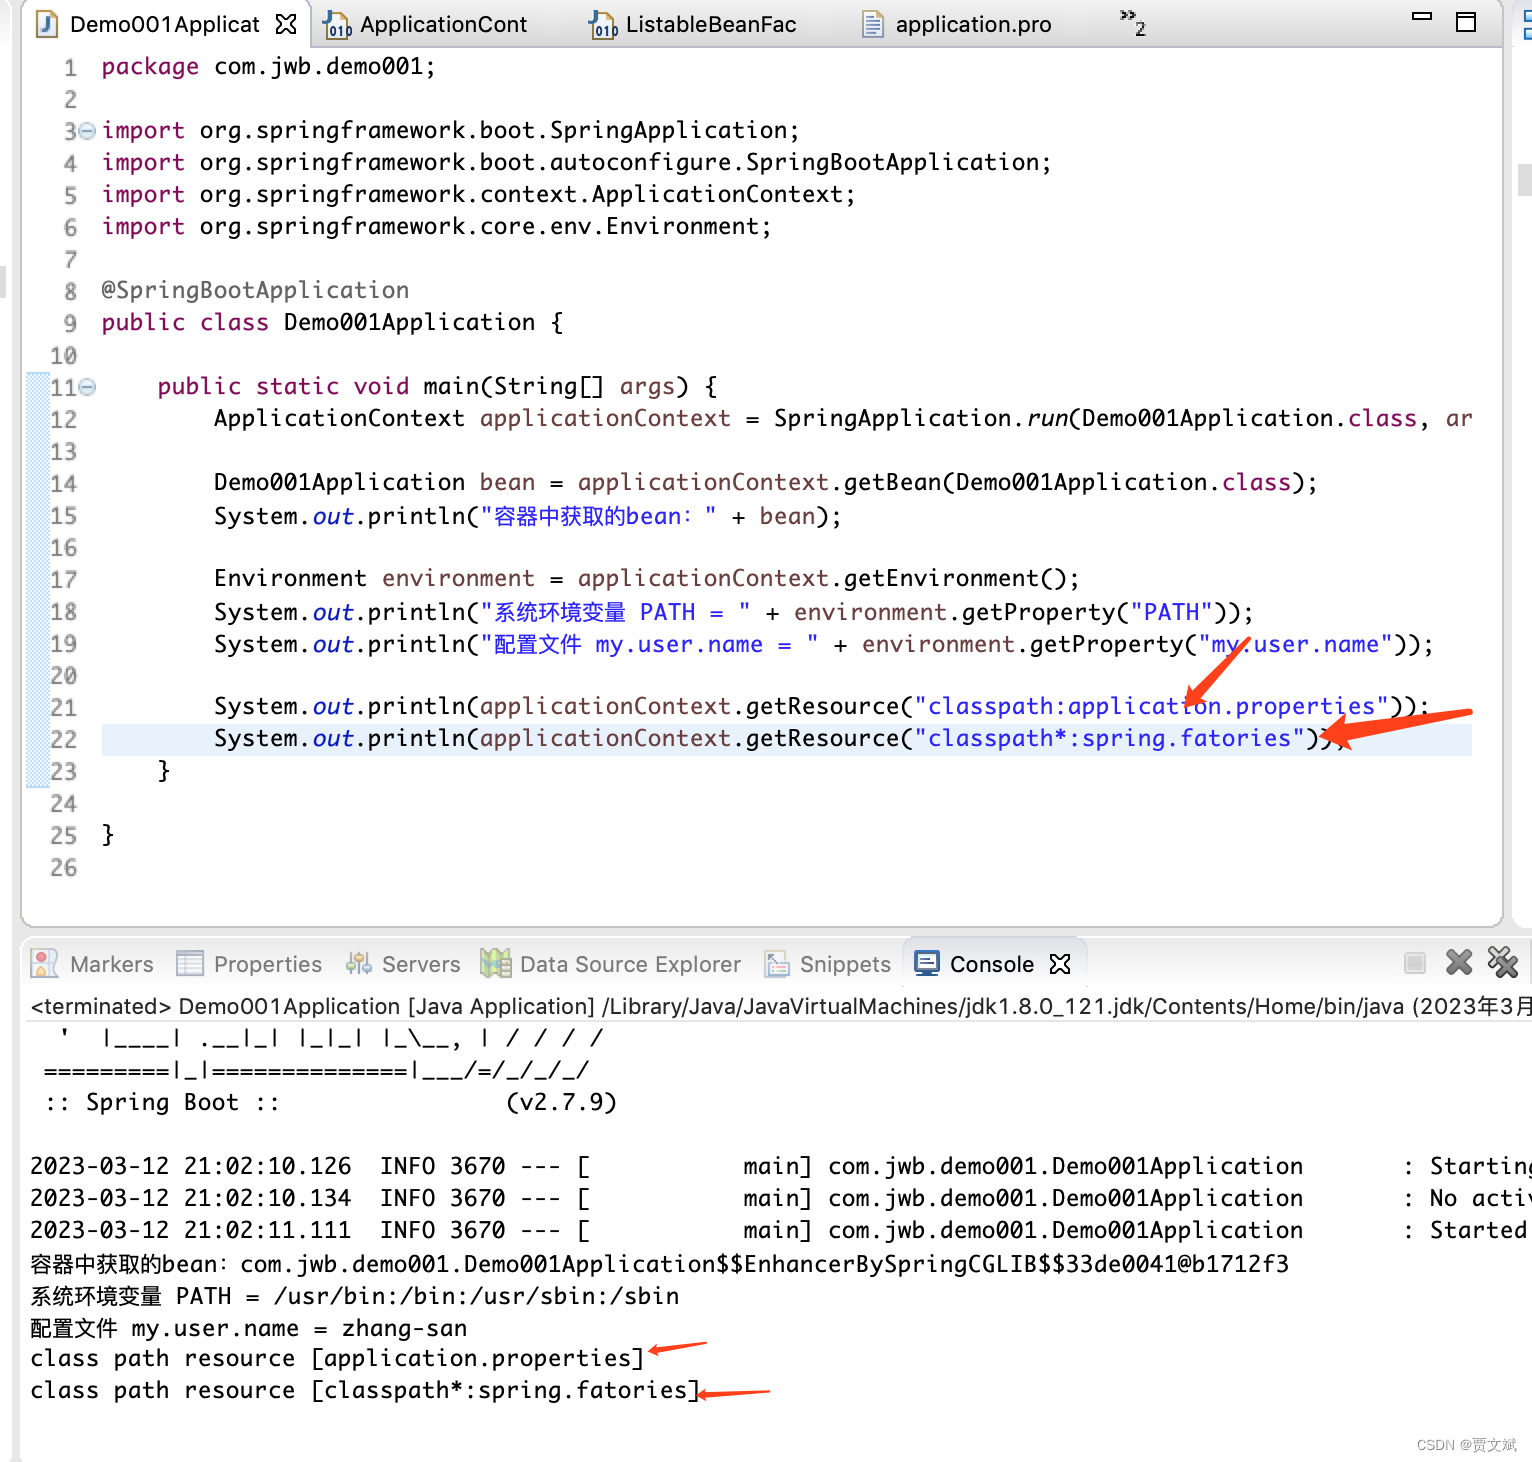1532x1462 pixels.
Task: Open the Servers view tab
Action: click(x=403, y=964)
